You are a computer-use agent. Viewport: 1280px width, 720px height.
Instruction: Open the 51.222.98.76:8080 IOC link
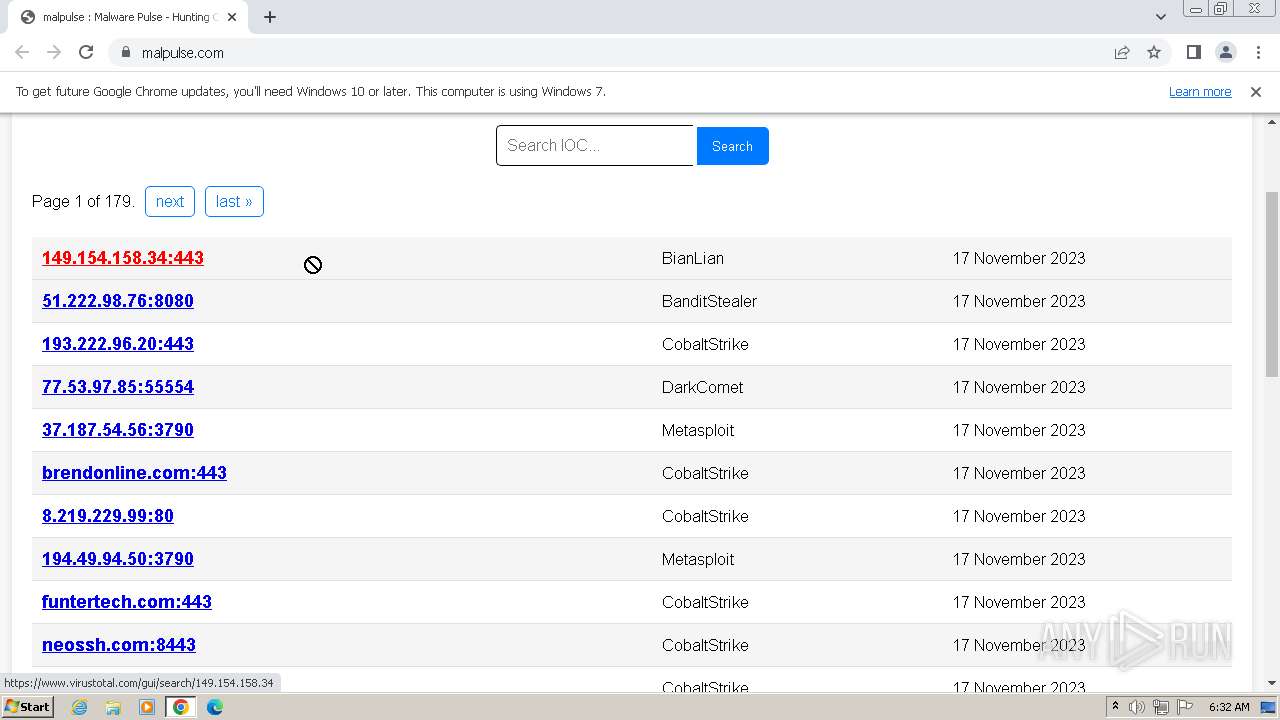pyautogui.click(x=118, y=301)
